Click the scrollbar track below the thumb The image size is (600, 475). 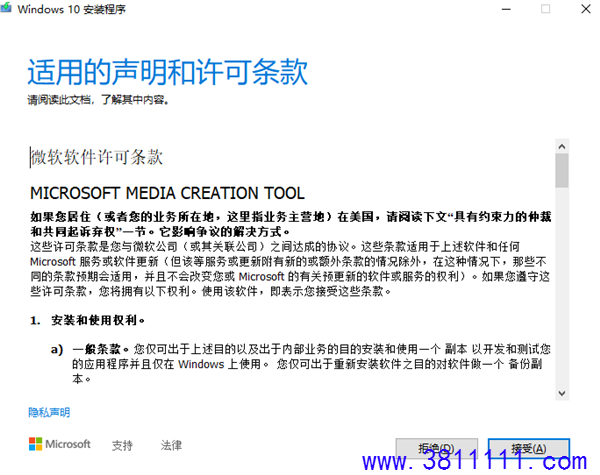[x=562, y=287]
